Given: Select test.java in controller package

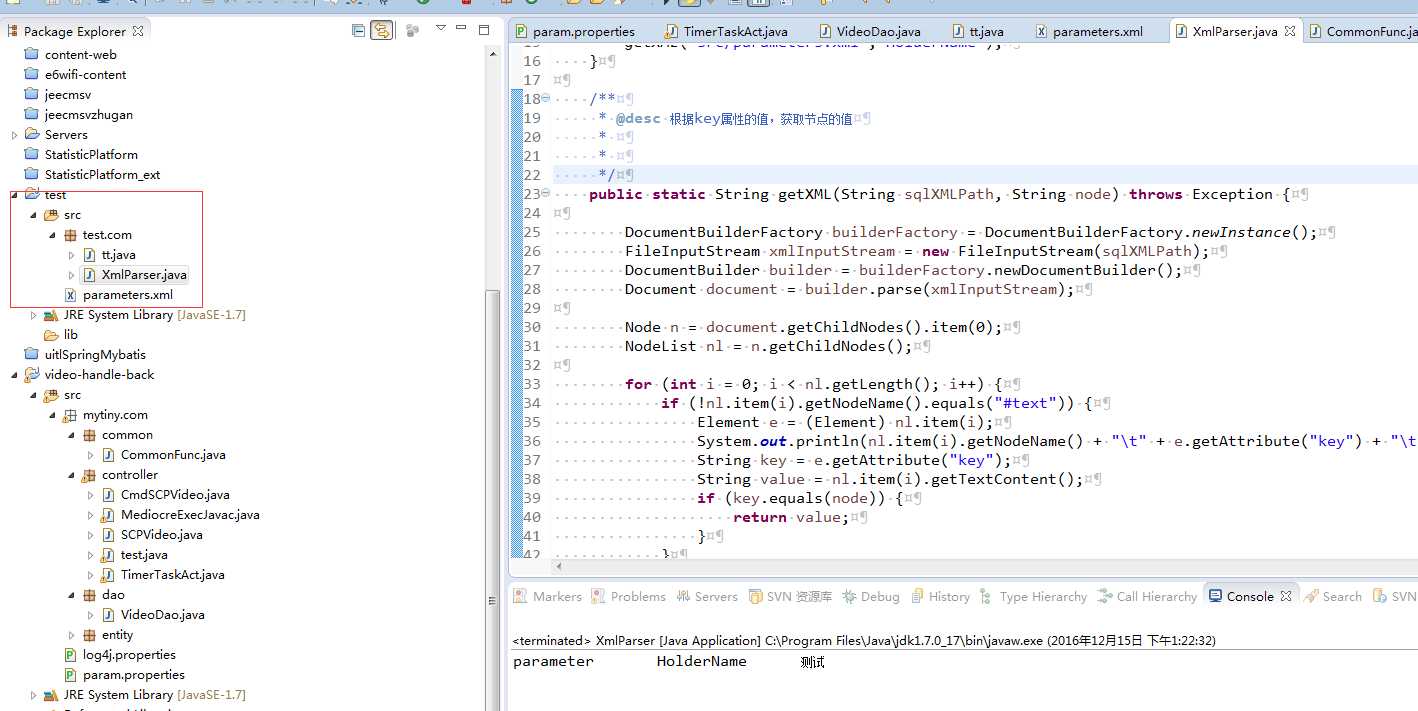Looking at the screenshot, I should pos(144,555).
